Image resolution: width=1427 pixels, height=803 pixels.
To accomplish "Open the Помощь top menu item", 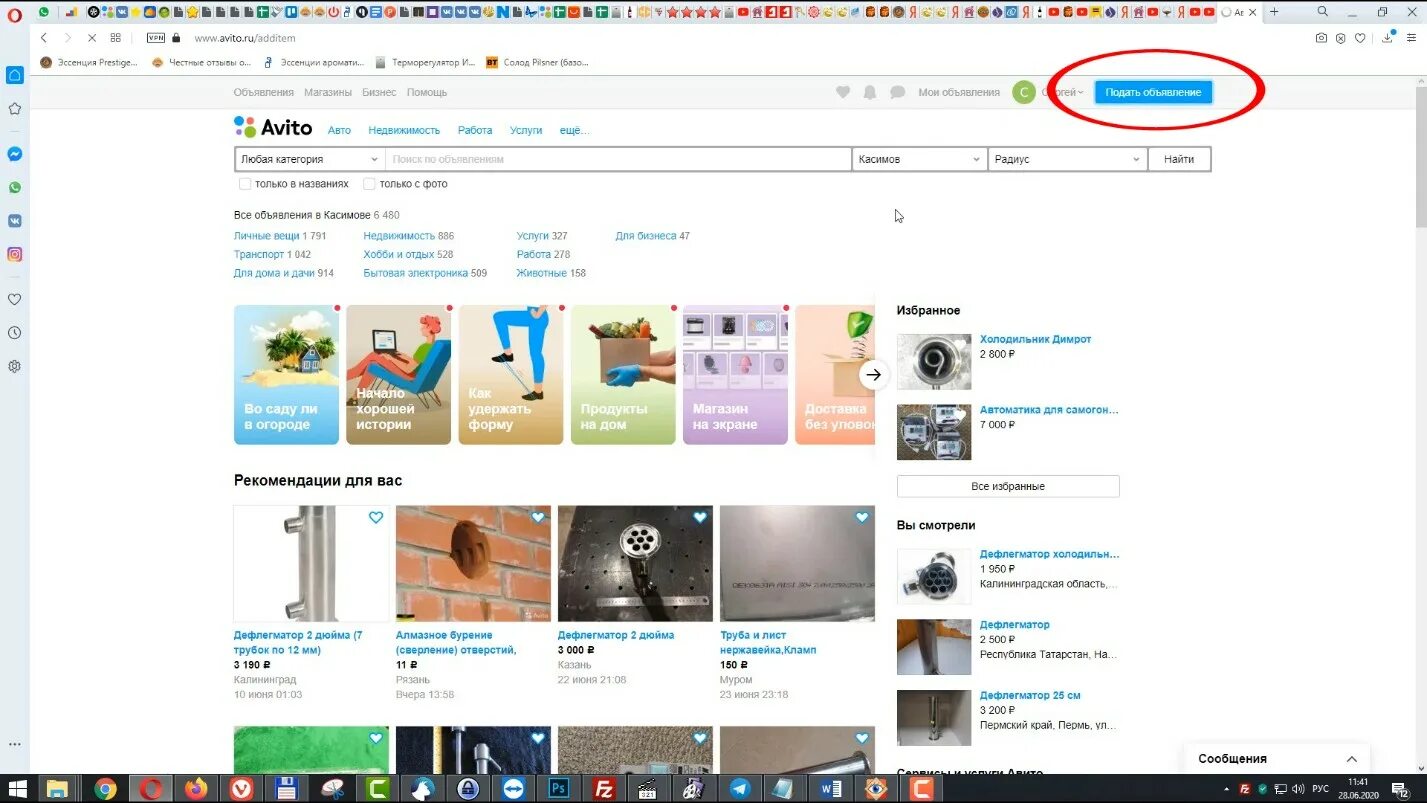I will [x=427, y=92].
